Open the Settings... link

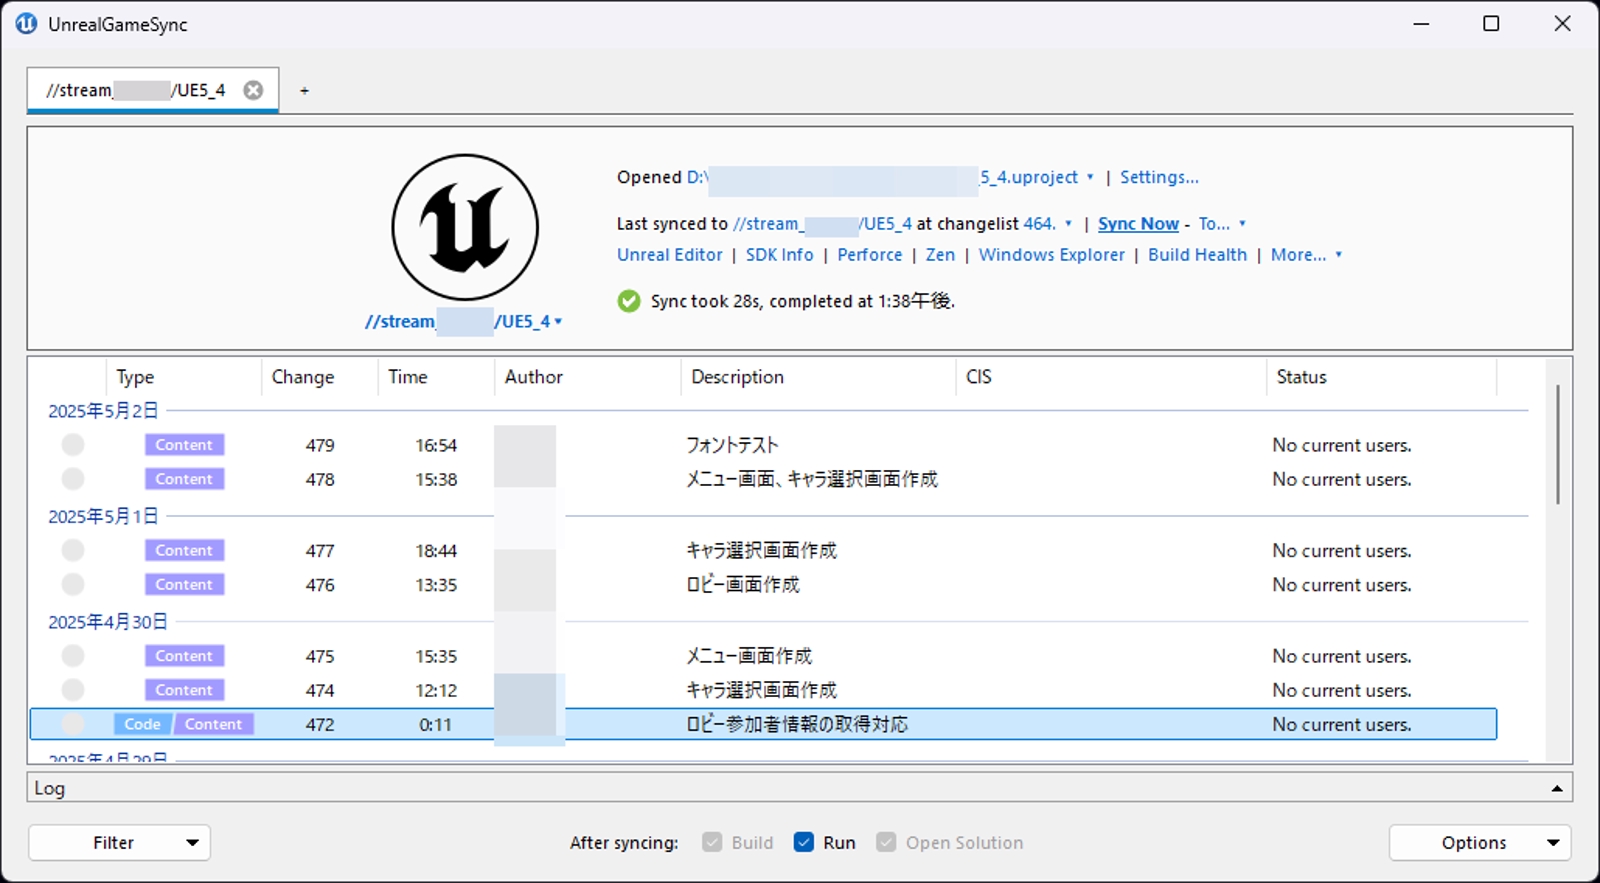point(1159,177)
